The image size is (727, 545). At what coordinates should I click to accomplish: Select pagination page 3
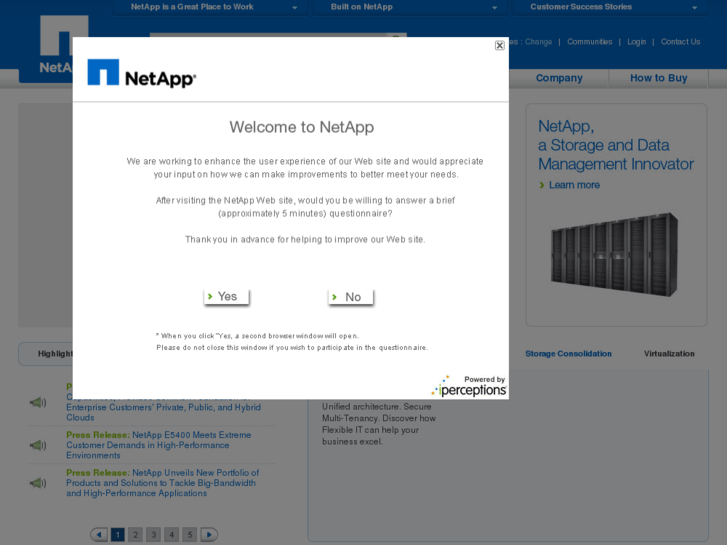pos(153,535)
